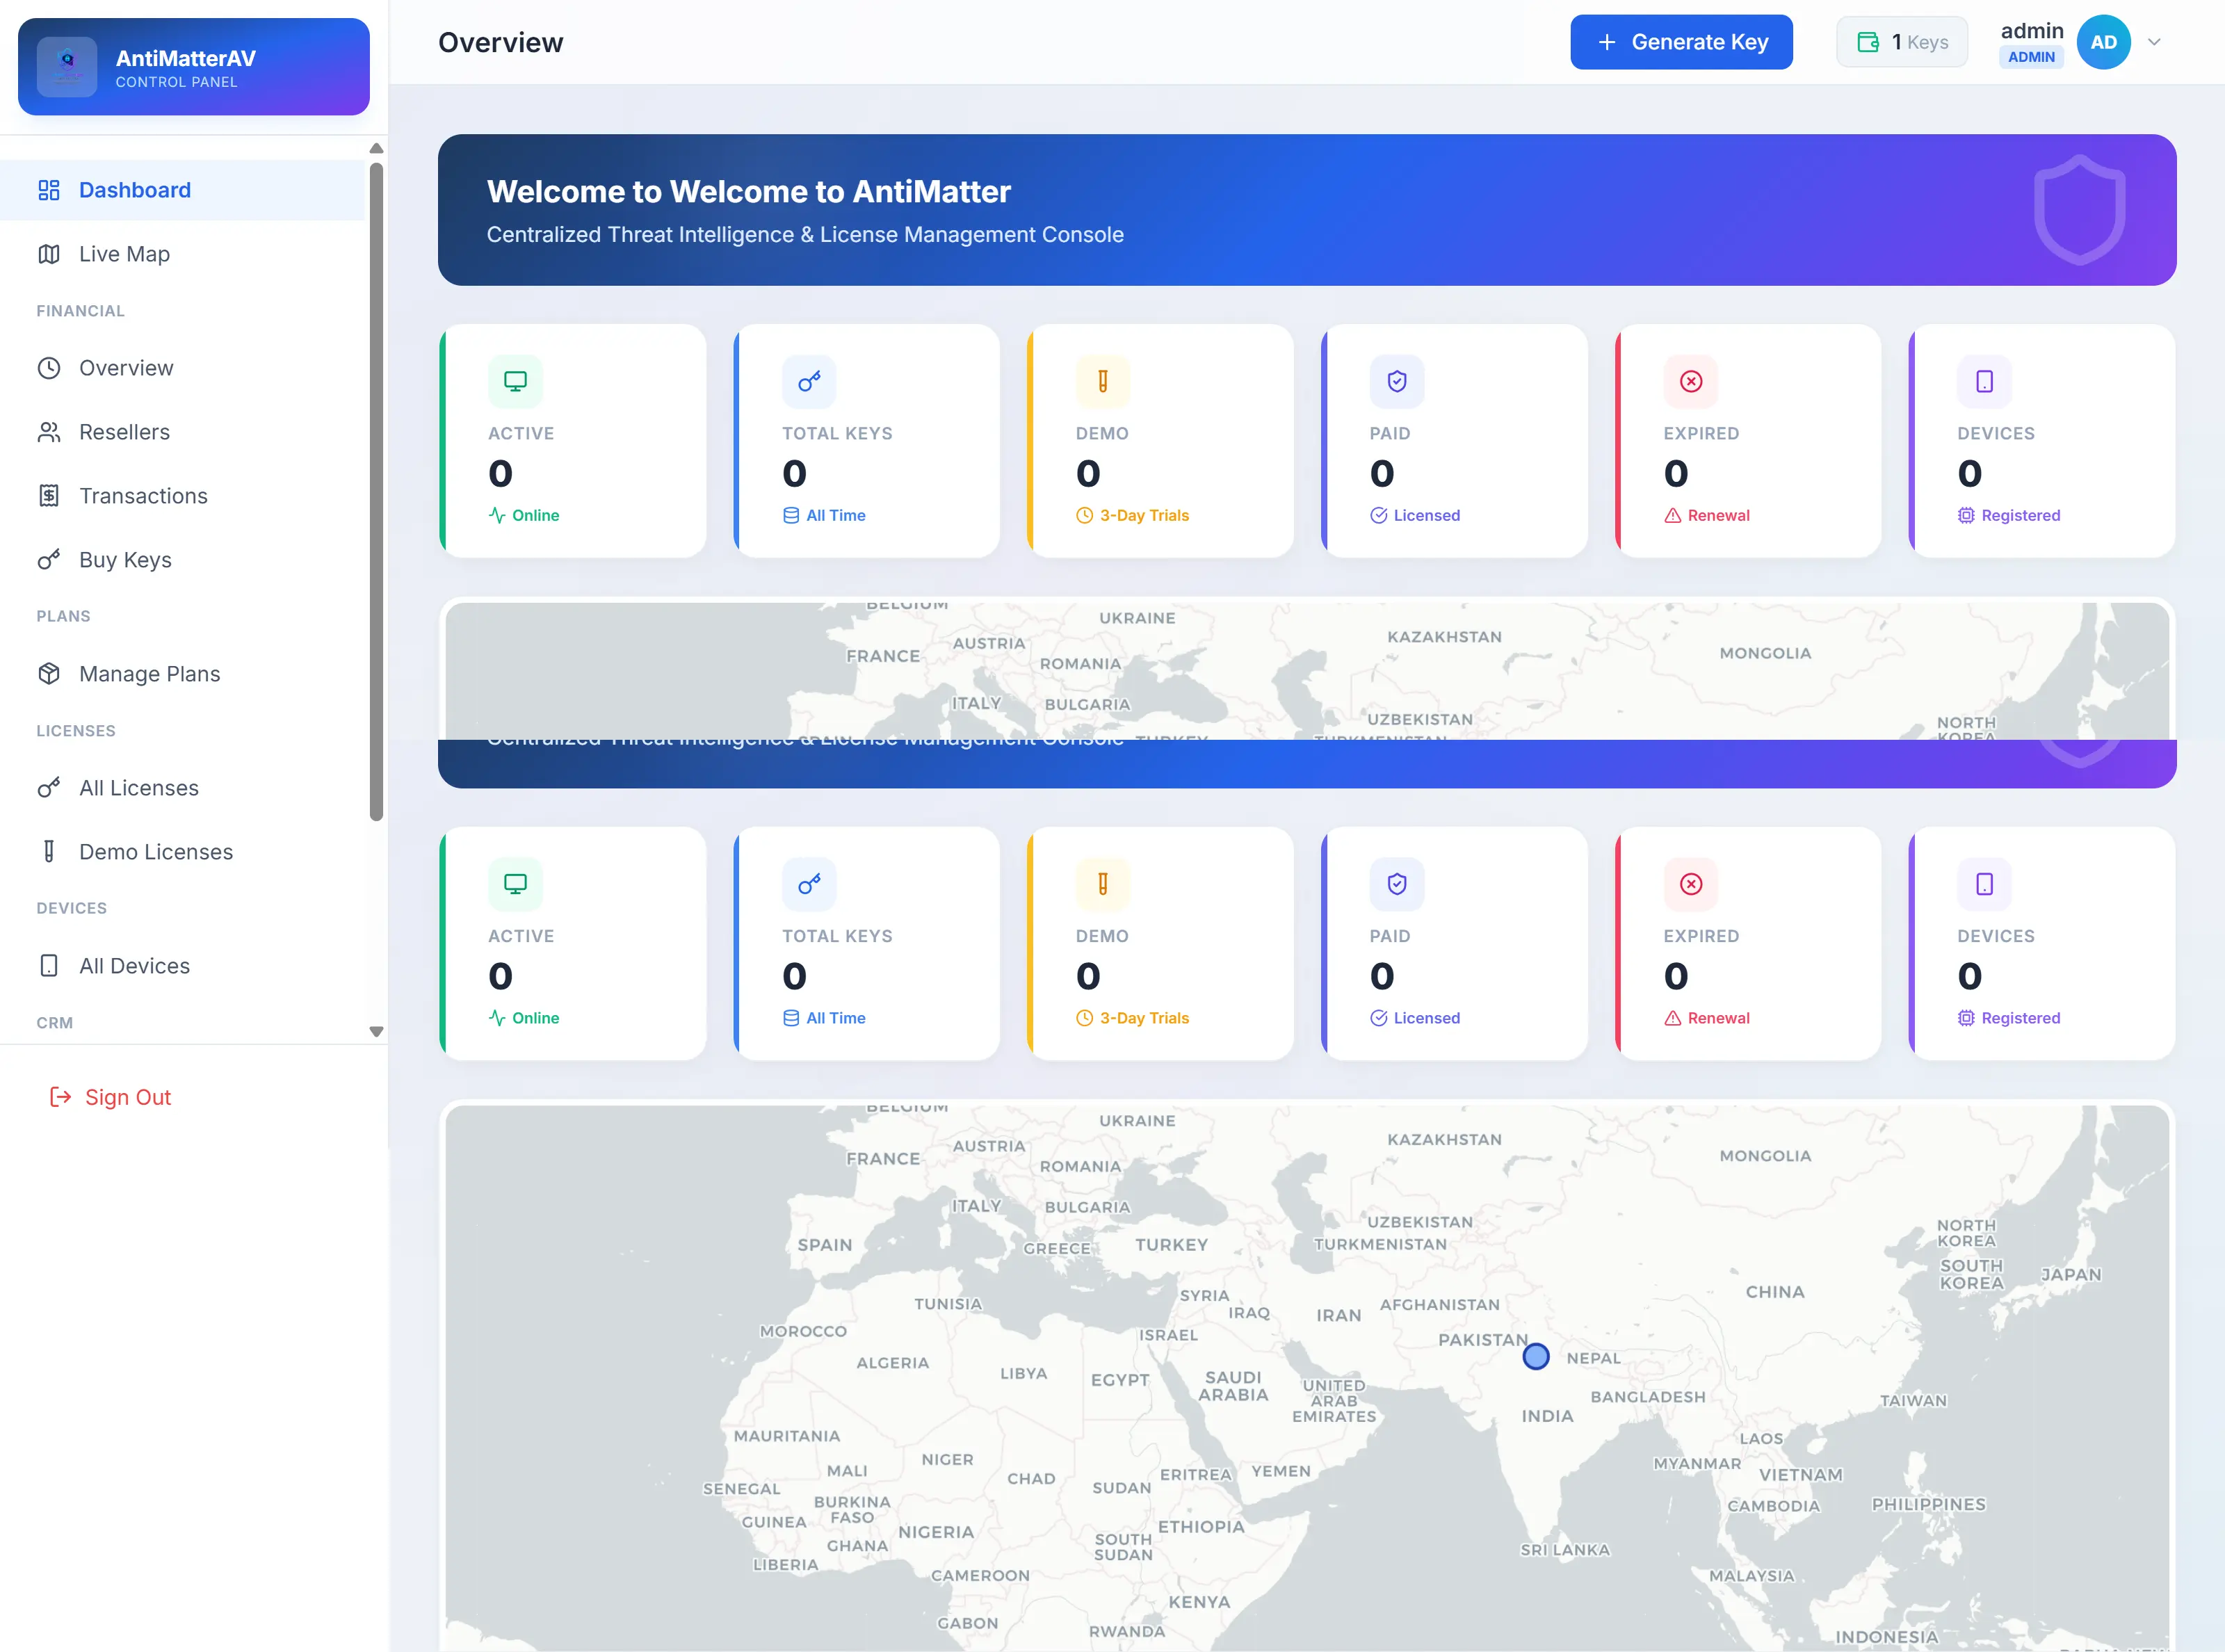Click the Expired red icon on the stats card
This screenshot has width=2225, height=1652.
pos(1690,381)
